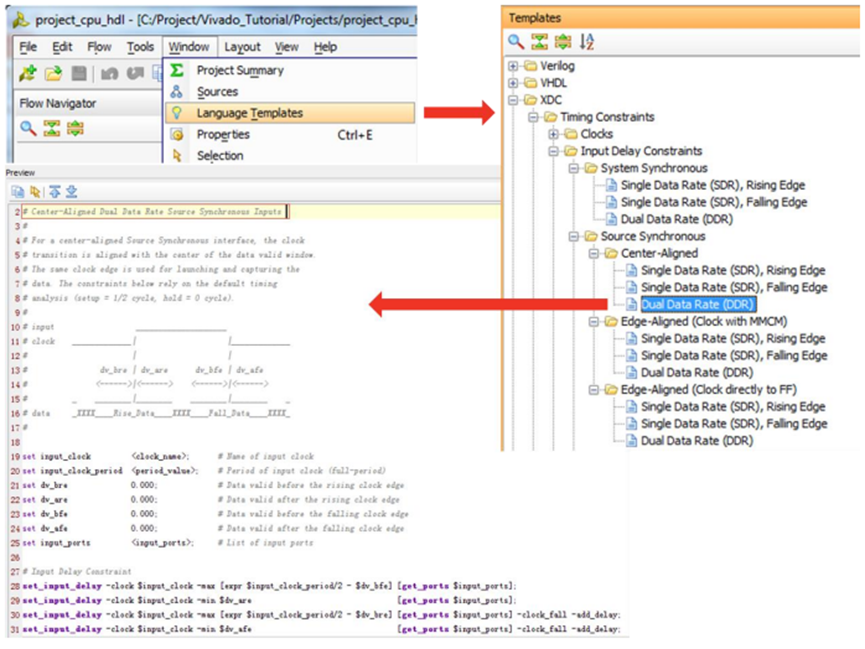Select Language Templates from Window menu
Screen dimensions: 865x649
pyautogui.click(x=249, y=113)
